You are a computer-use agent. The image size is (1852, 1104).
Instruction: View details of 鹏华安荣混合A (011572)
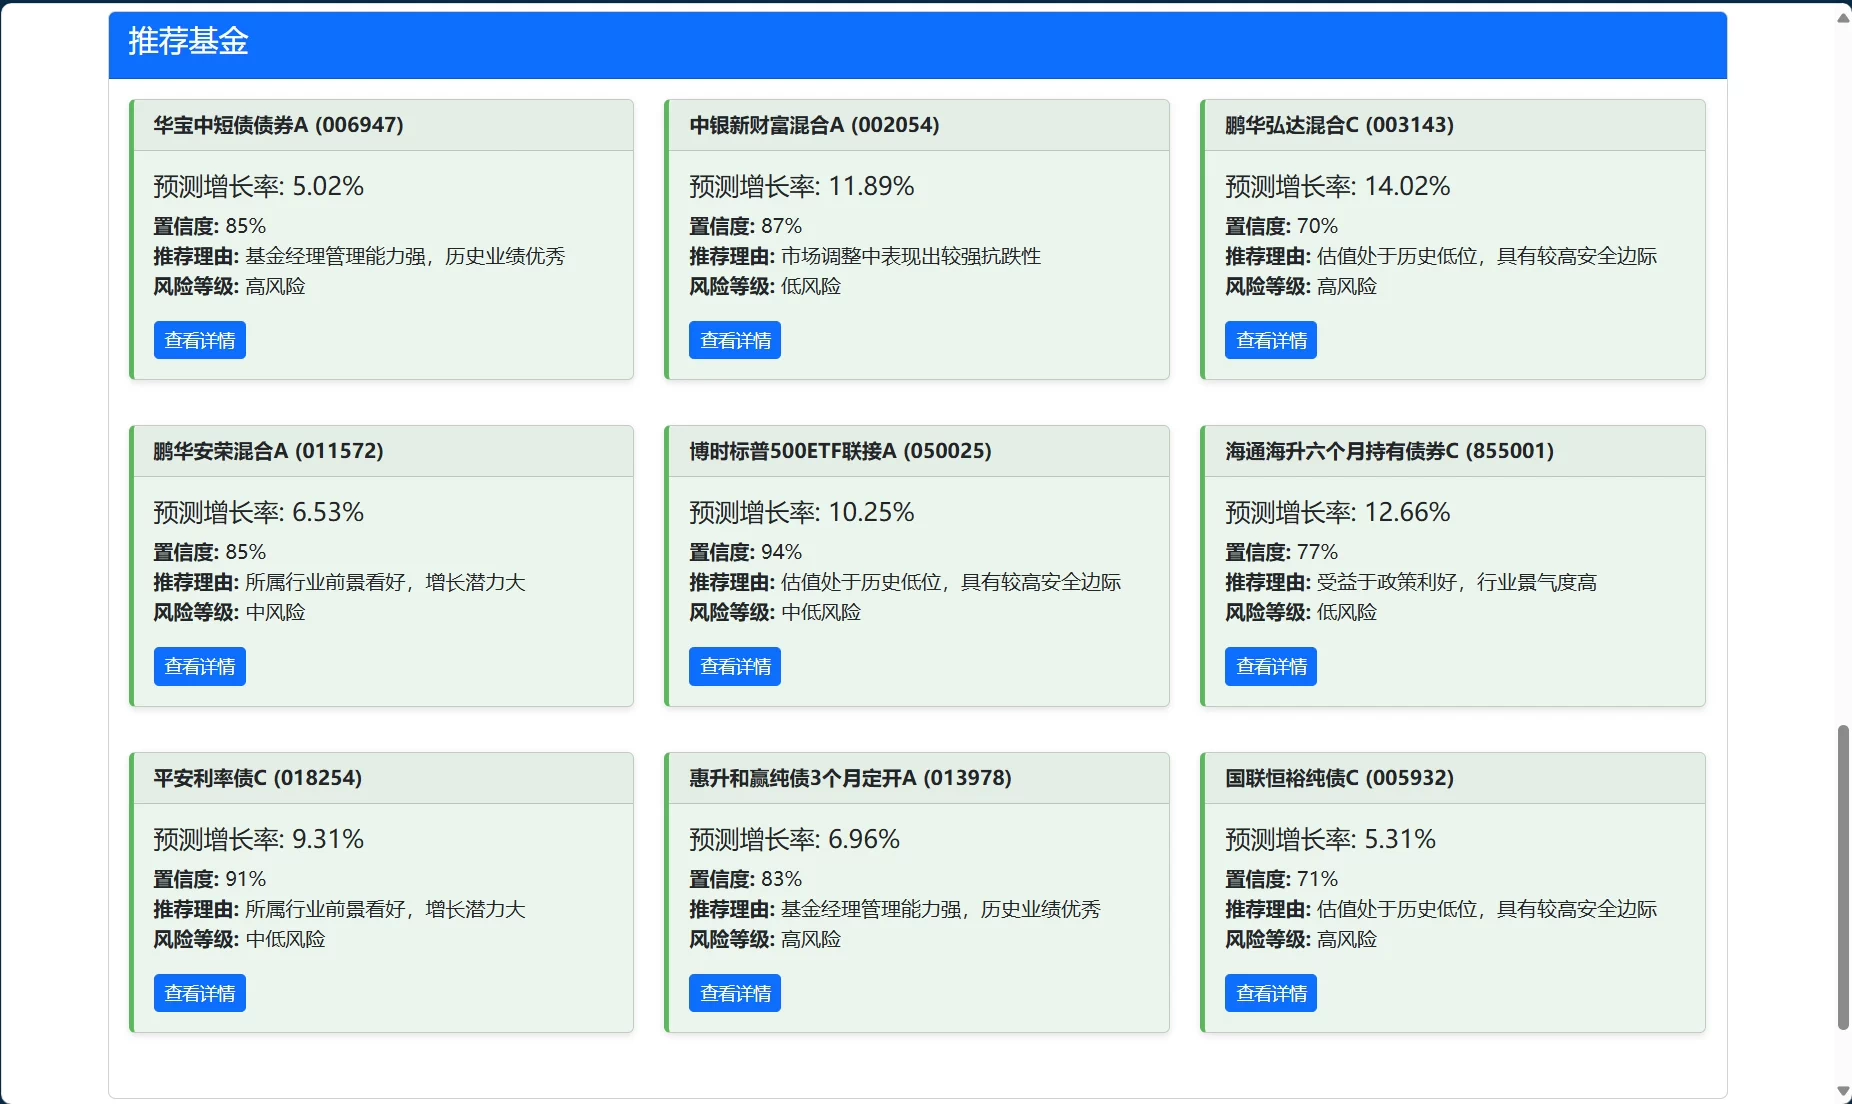tap(199, 666)
